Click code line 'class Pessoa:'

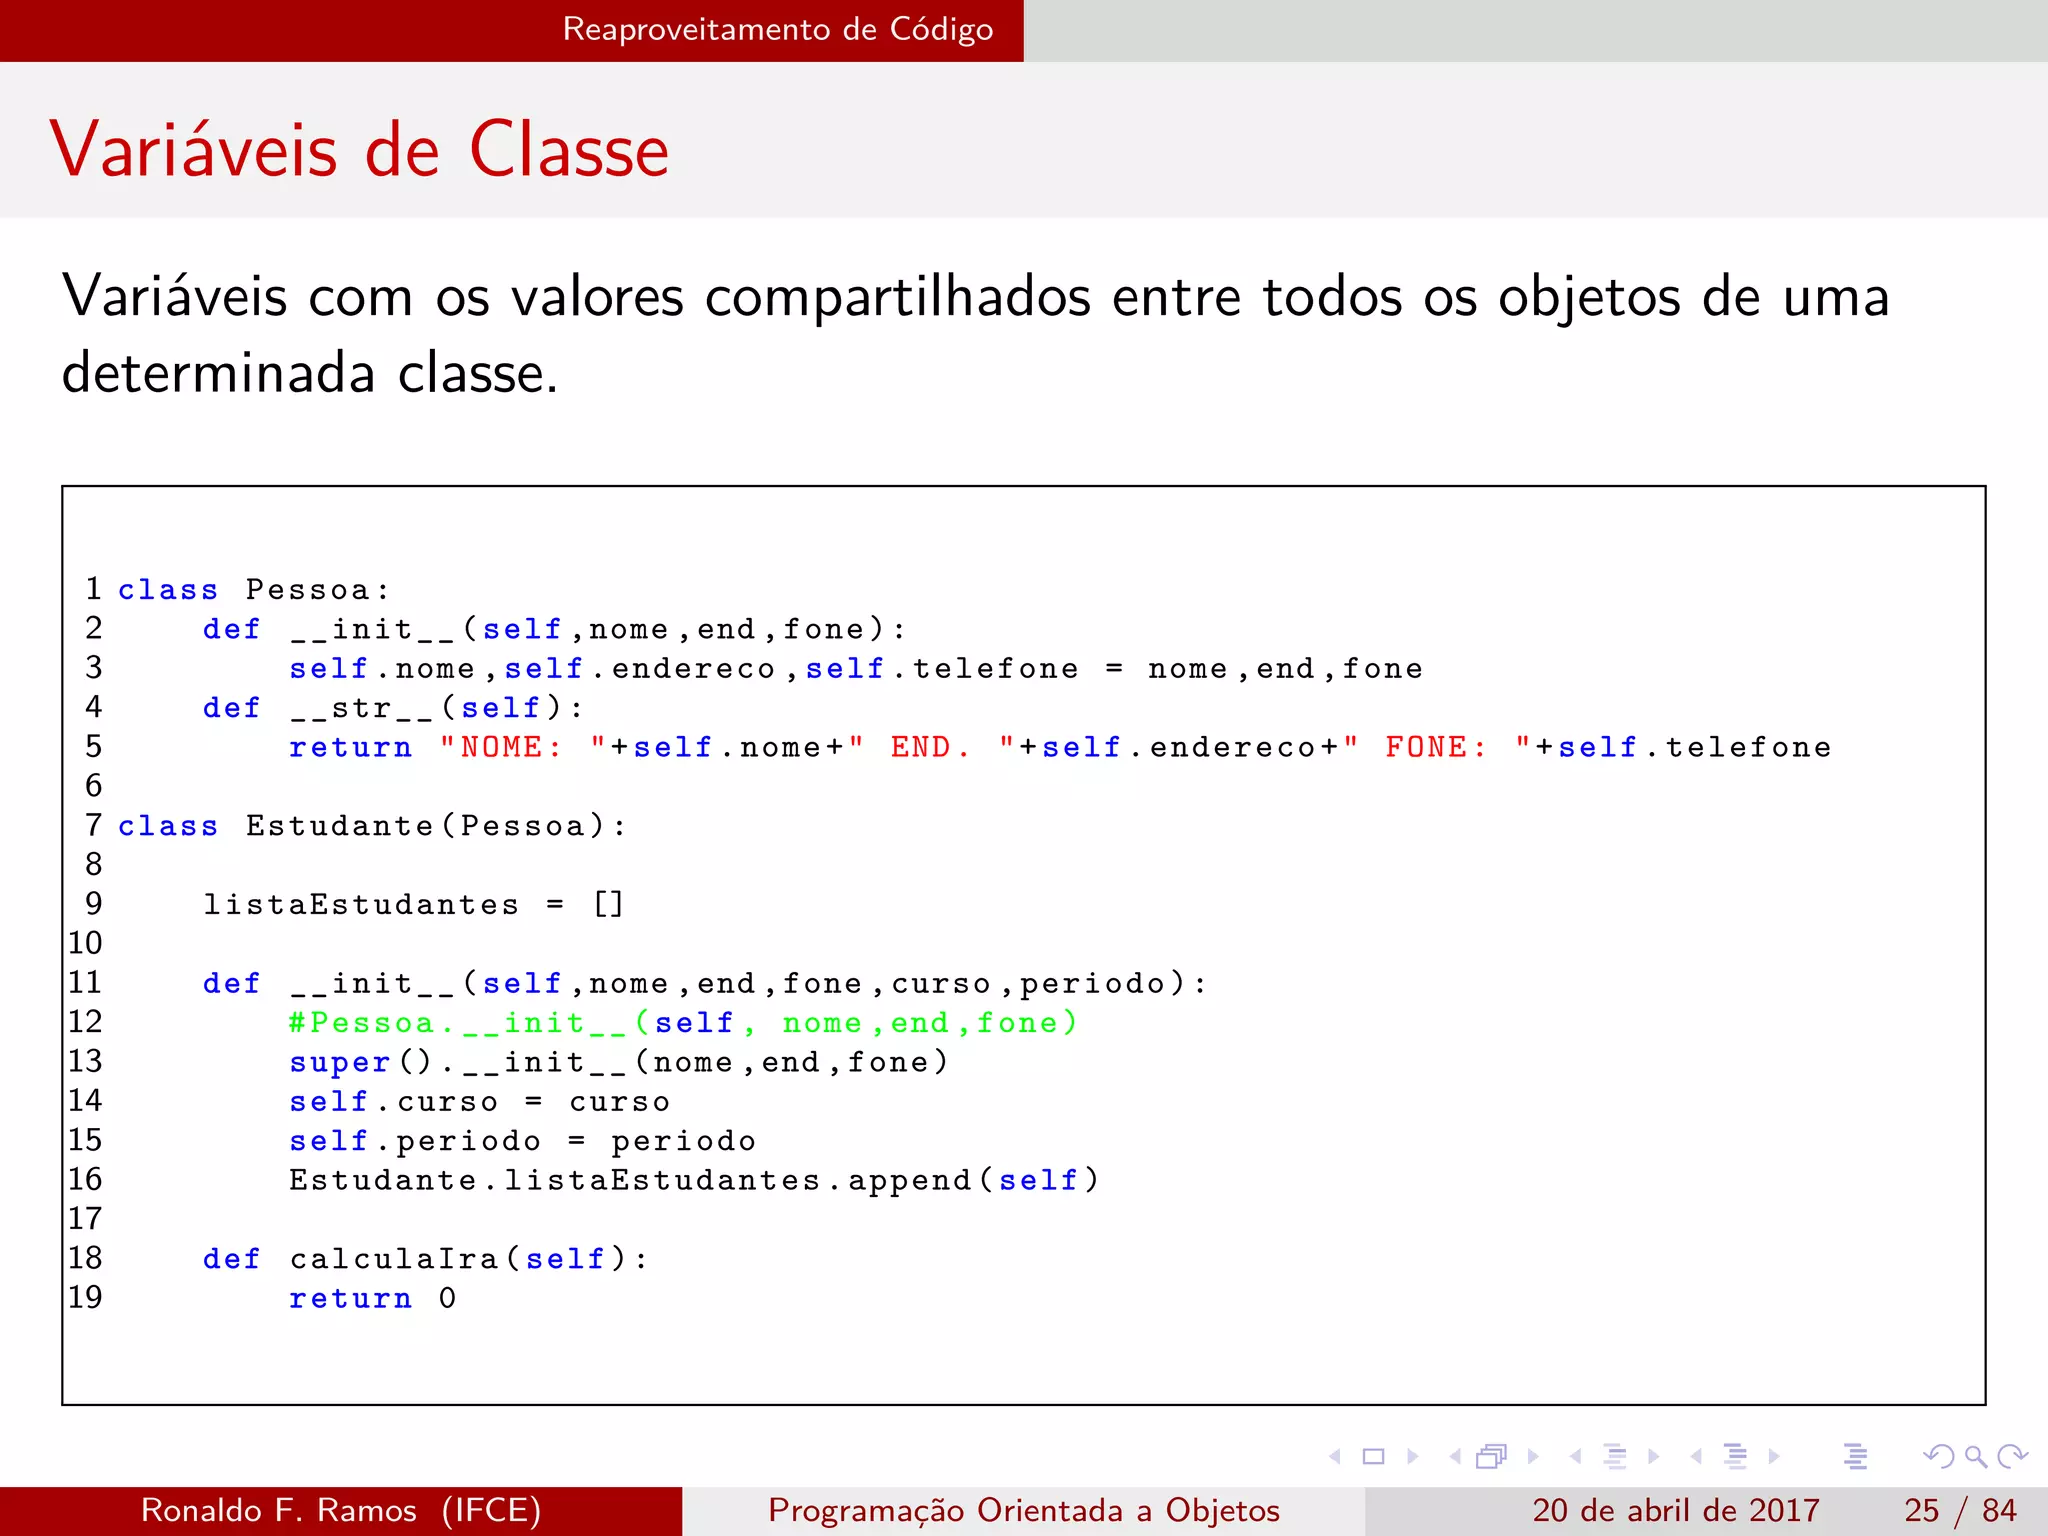(254, 590)
